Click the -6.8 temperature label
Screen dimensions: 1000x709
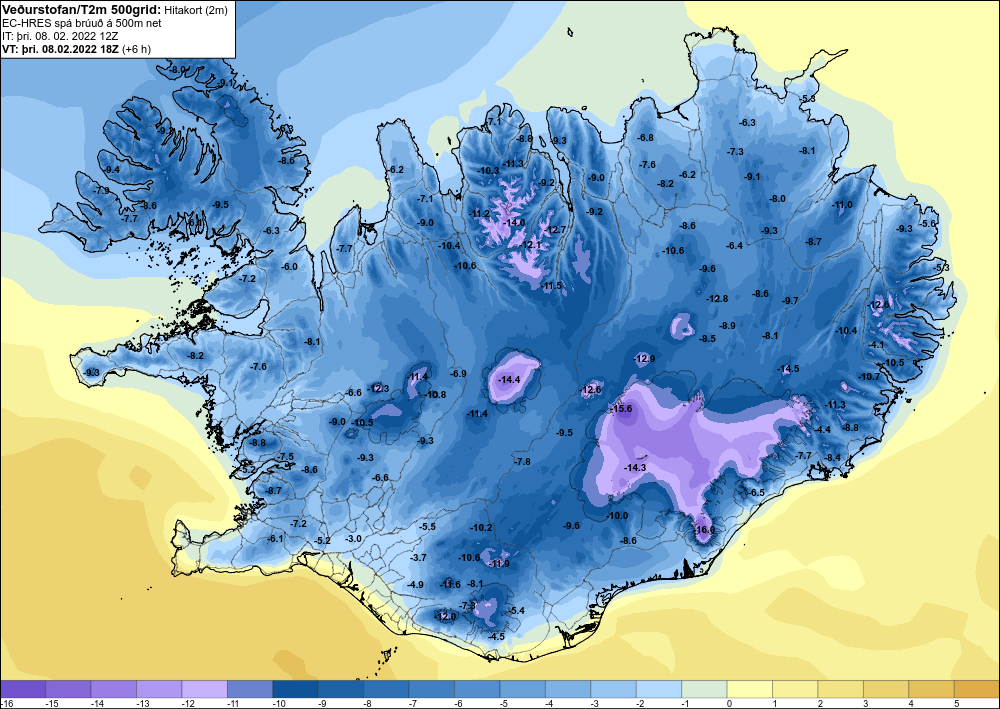click(645, 138)
